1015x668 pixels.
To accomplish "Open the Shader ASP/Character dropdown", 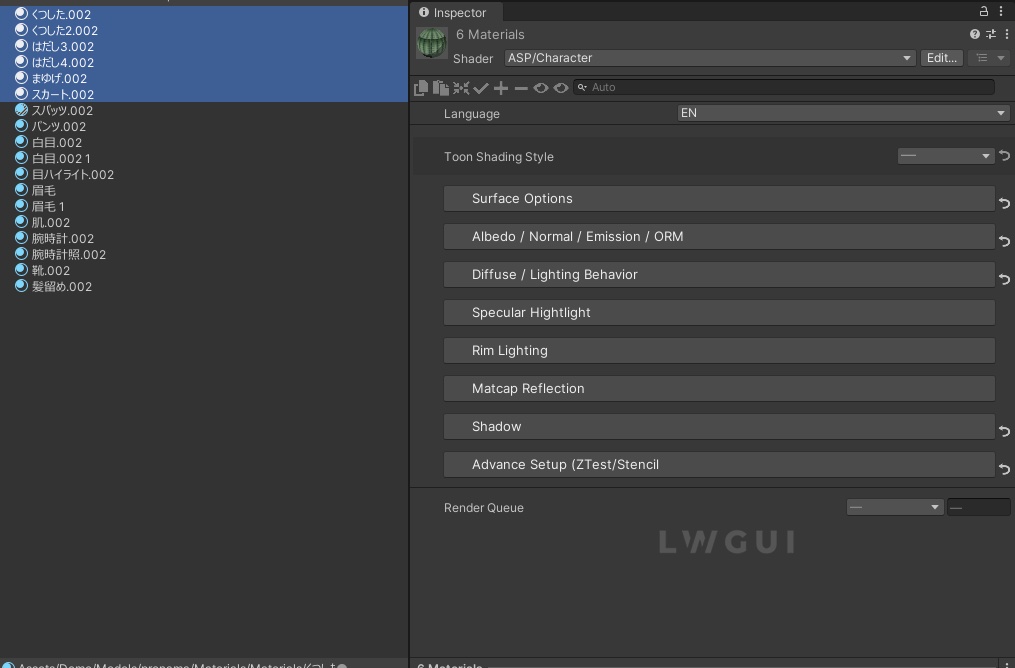I will pos(709,58).
